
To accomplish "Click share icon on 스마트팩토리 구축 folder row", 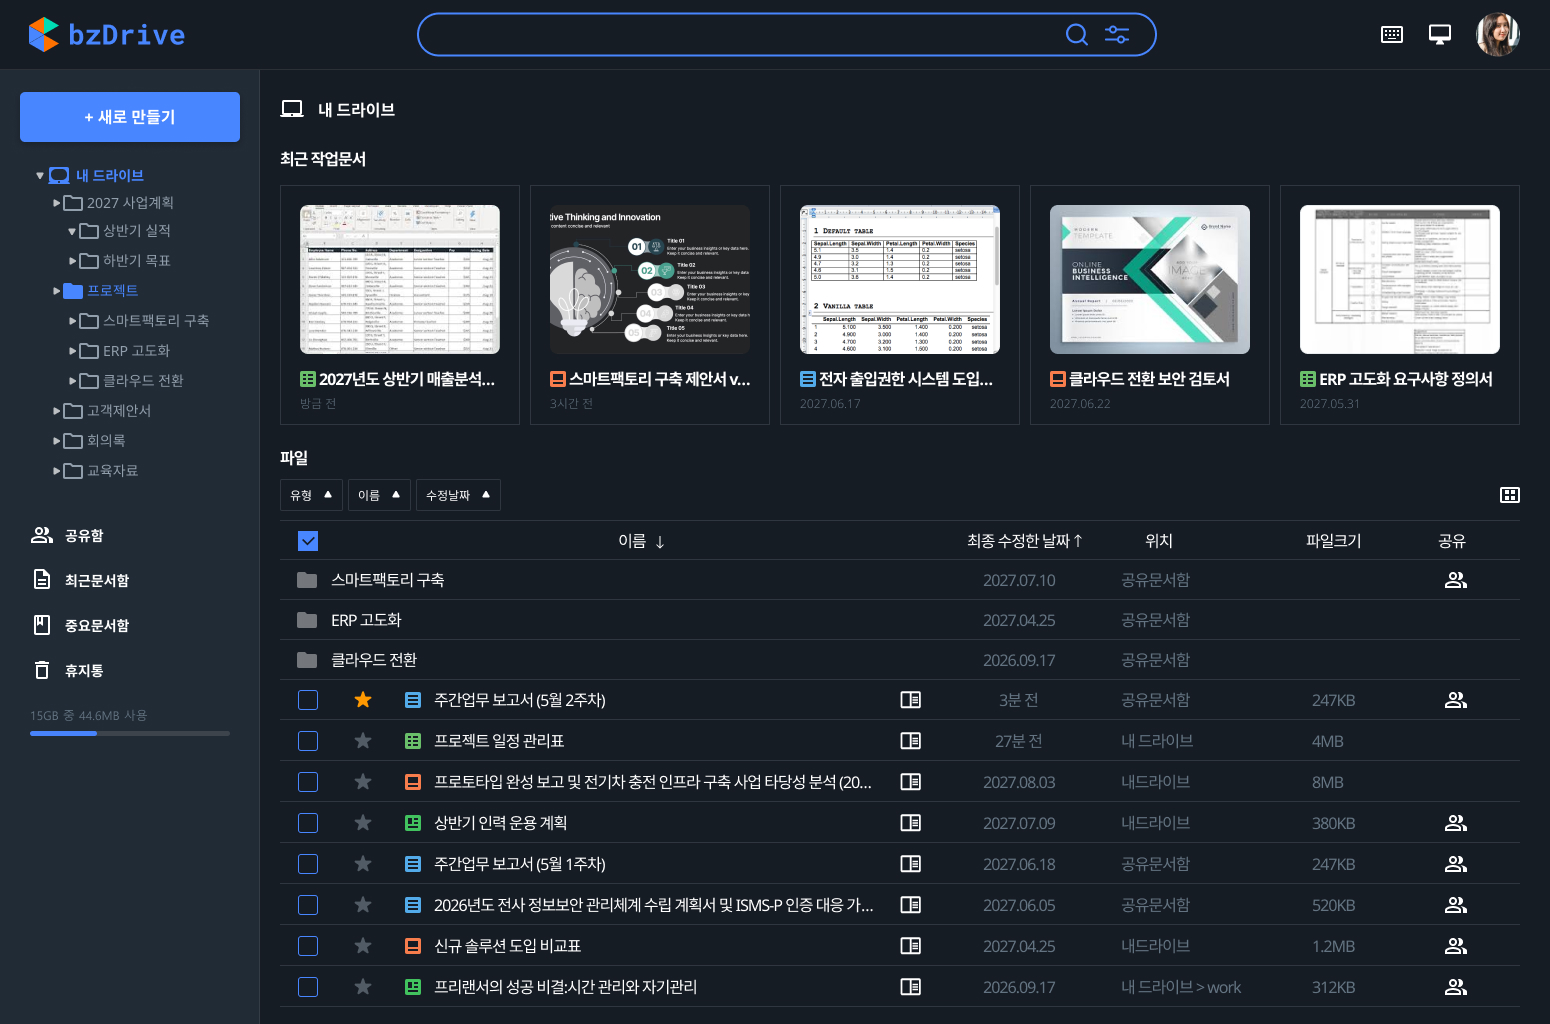I will [1456, 580].
